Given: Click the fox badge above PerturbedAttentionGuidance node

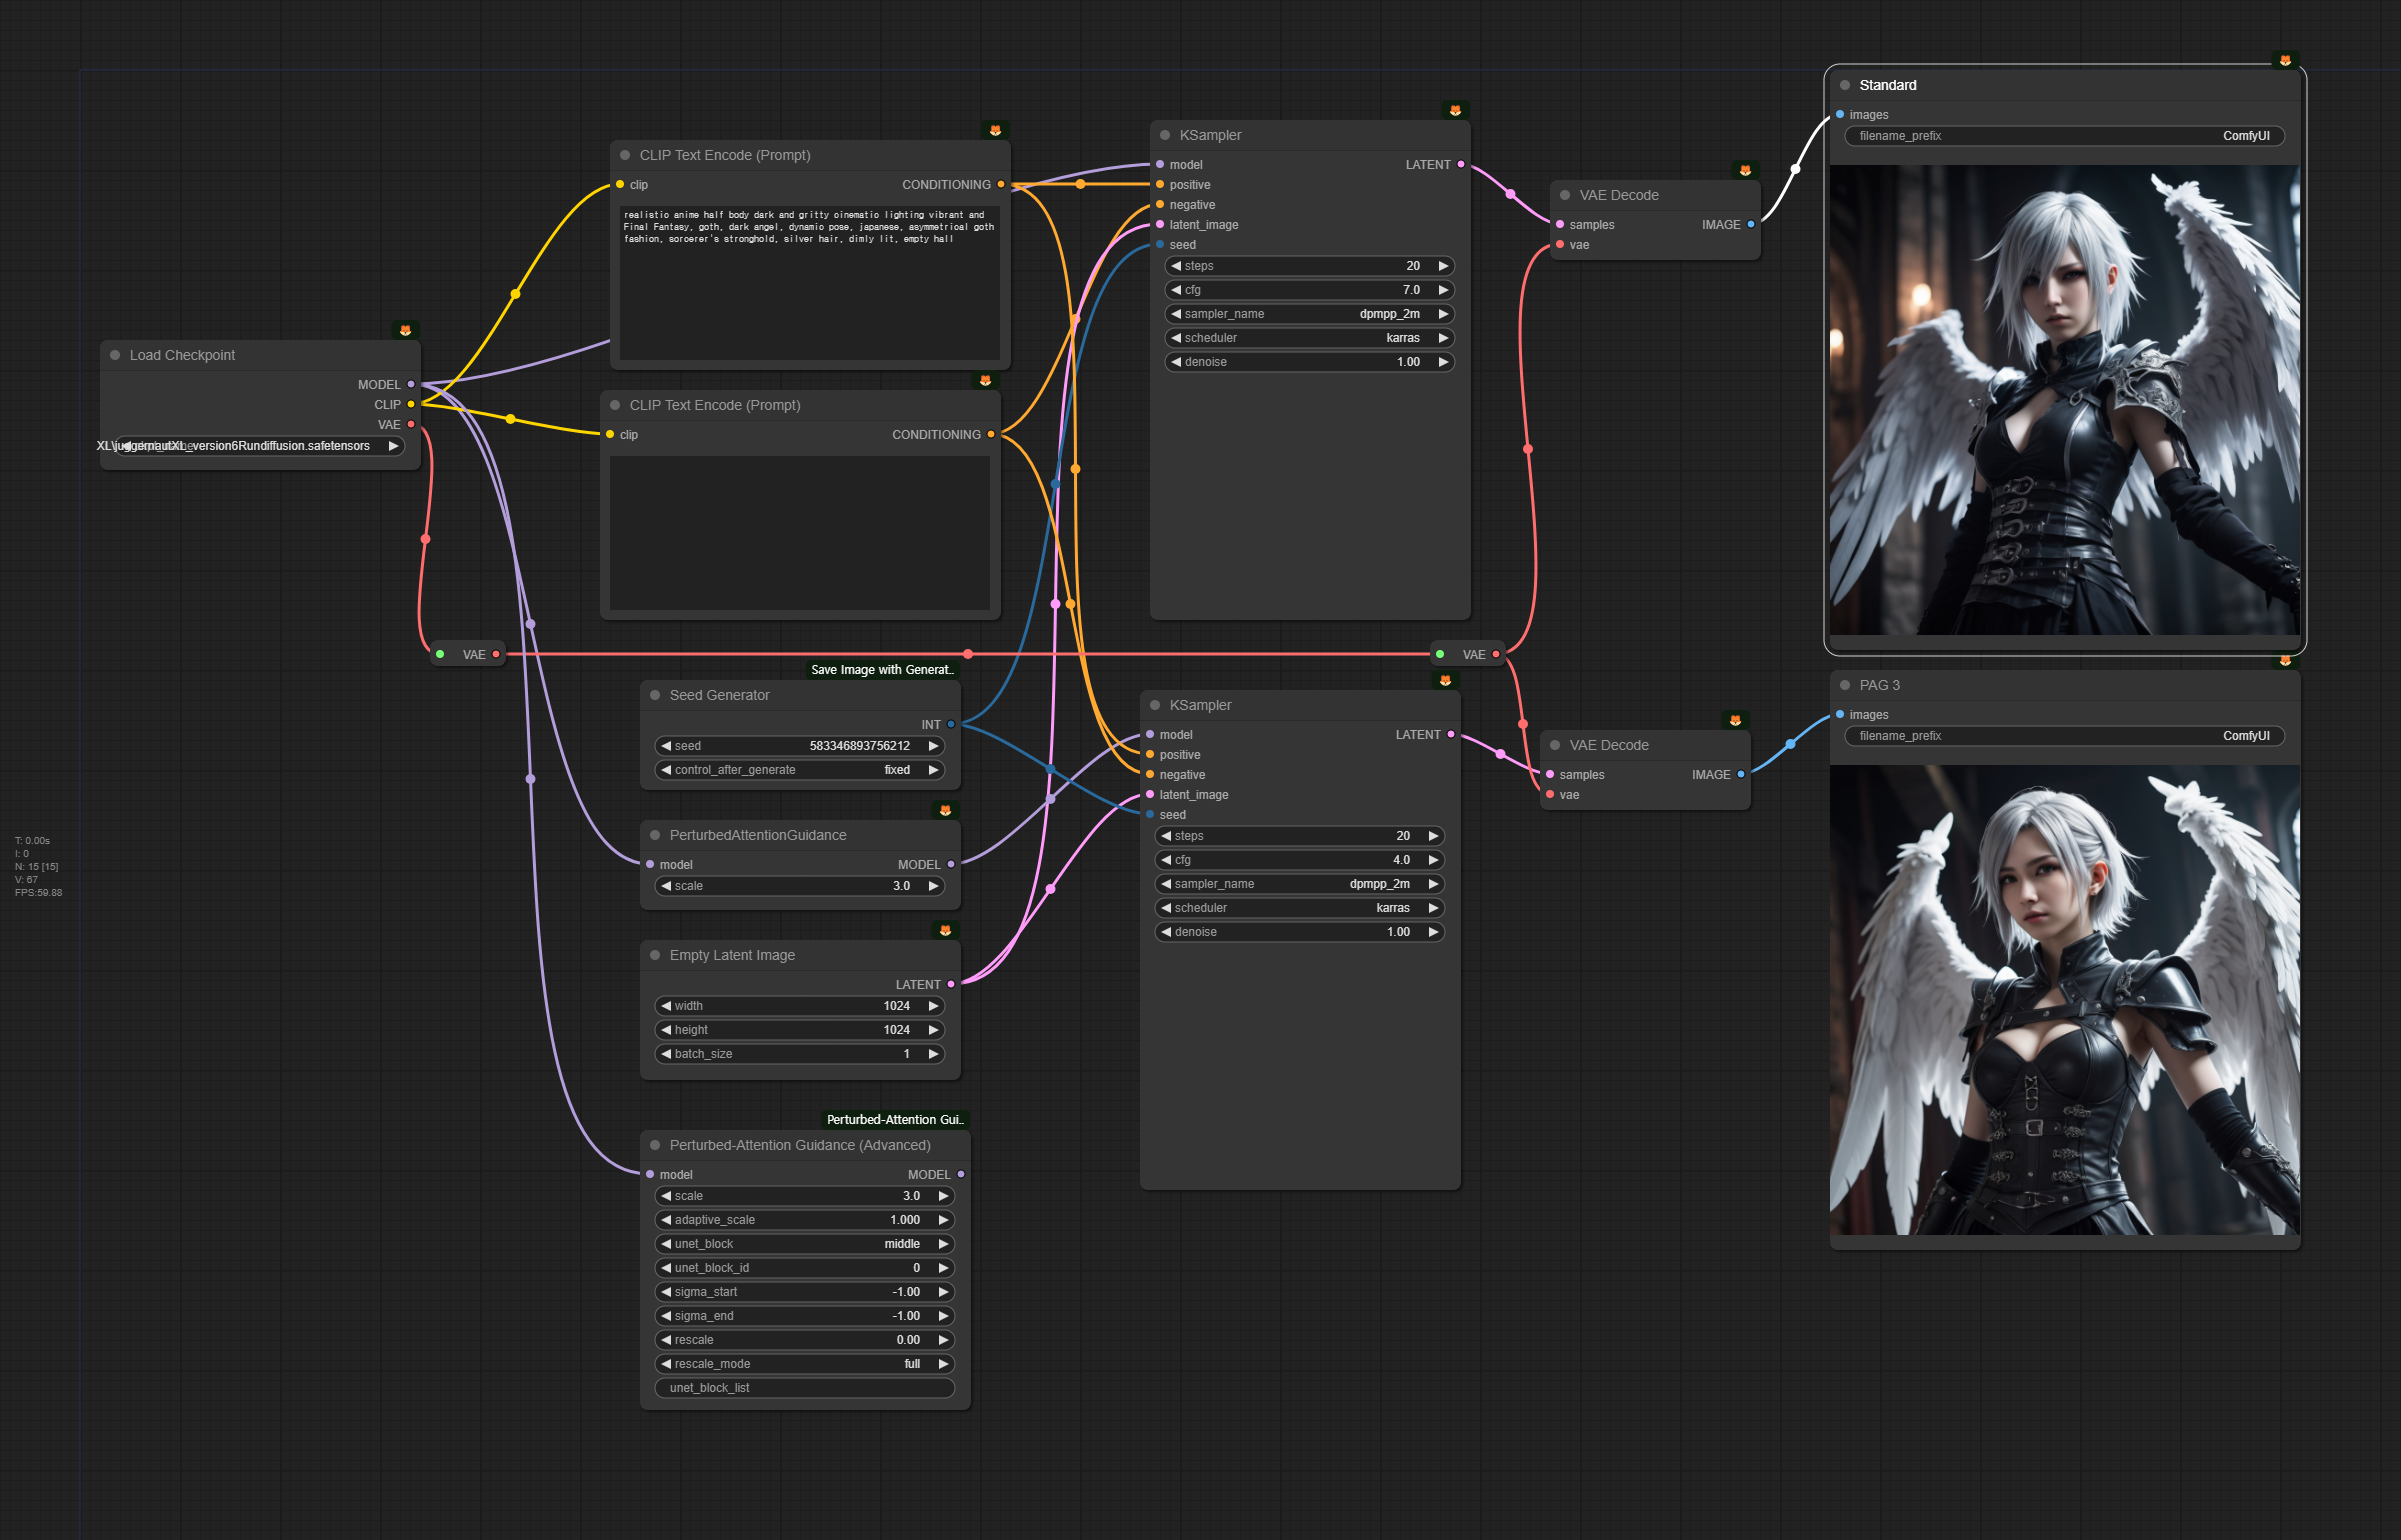Looking at the screenshot, I should click(945, 810).
